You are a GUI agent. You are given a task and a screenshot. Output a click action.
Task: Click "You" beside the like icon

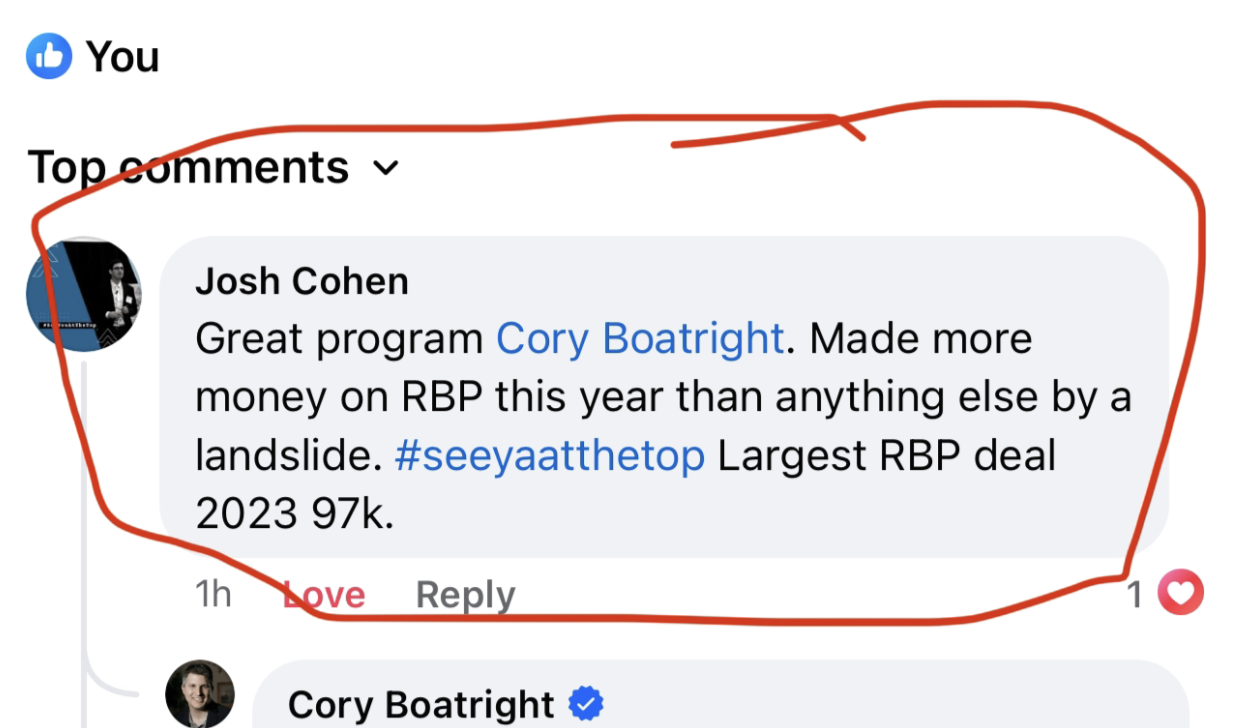coord(122,57)
